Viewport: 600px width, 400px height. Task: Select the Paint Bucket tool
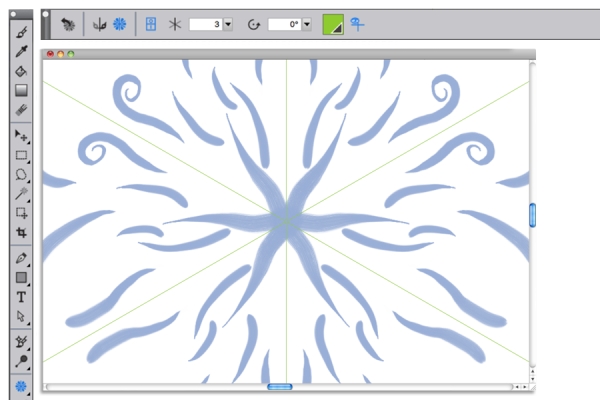21,71
